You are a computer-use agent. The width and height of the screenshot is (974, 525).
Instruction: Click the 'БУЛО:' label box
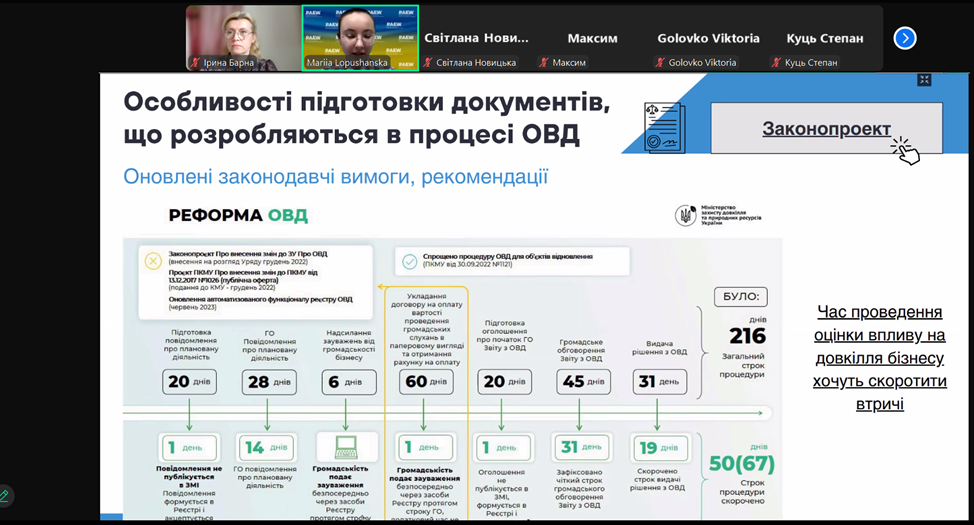[x=741, y=296]
